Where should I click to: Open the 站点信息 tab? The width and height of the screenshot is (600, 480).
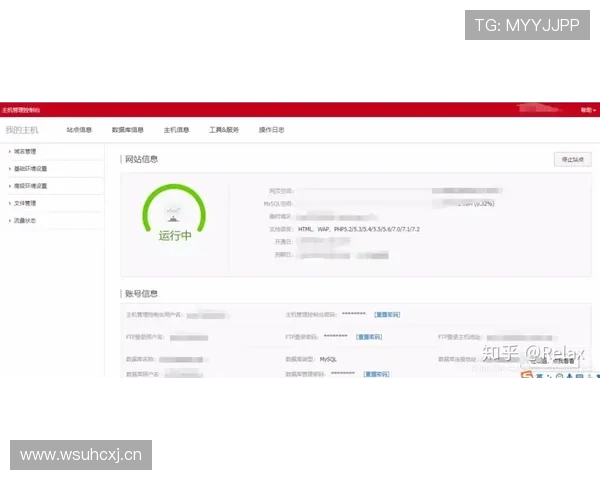[x=79, y=130]
